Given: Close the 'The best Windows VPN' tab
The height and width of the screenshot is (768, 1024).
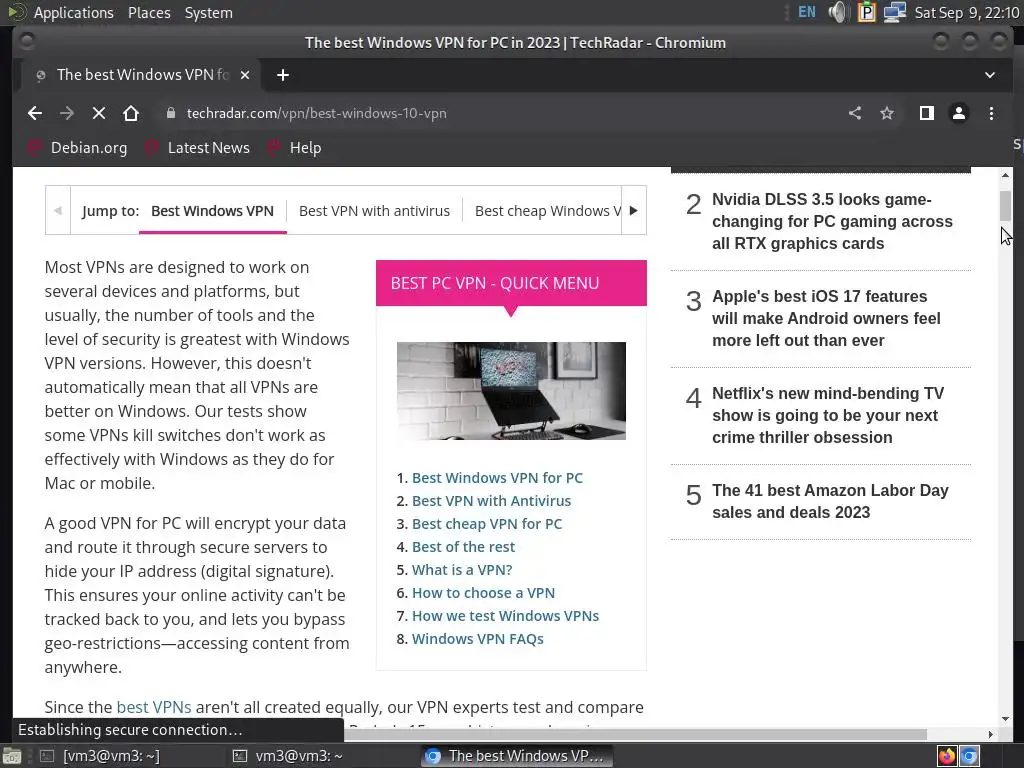Looking at the screenshot, I should [x=245, y=75].
